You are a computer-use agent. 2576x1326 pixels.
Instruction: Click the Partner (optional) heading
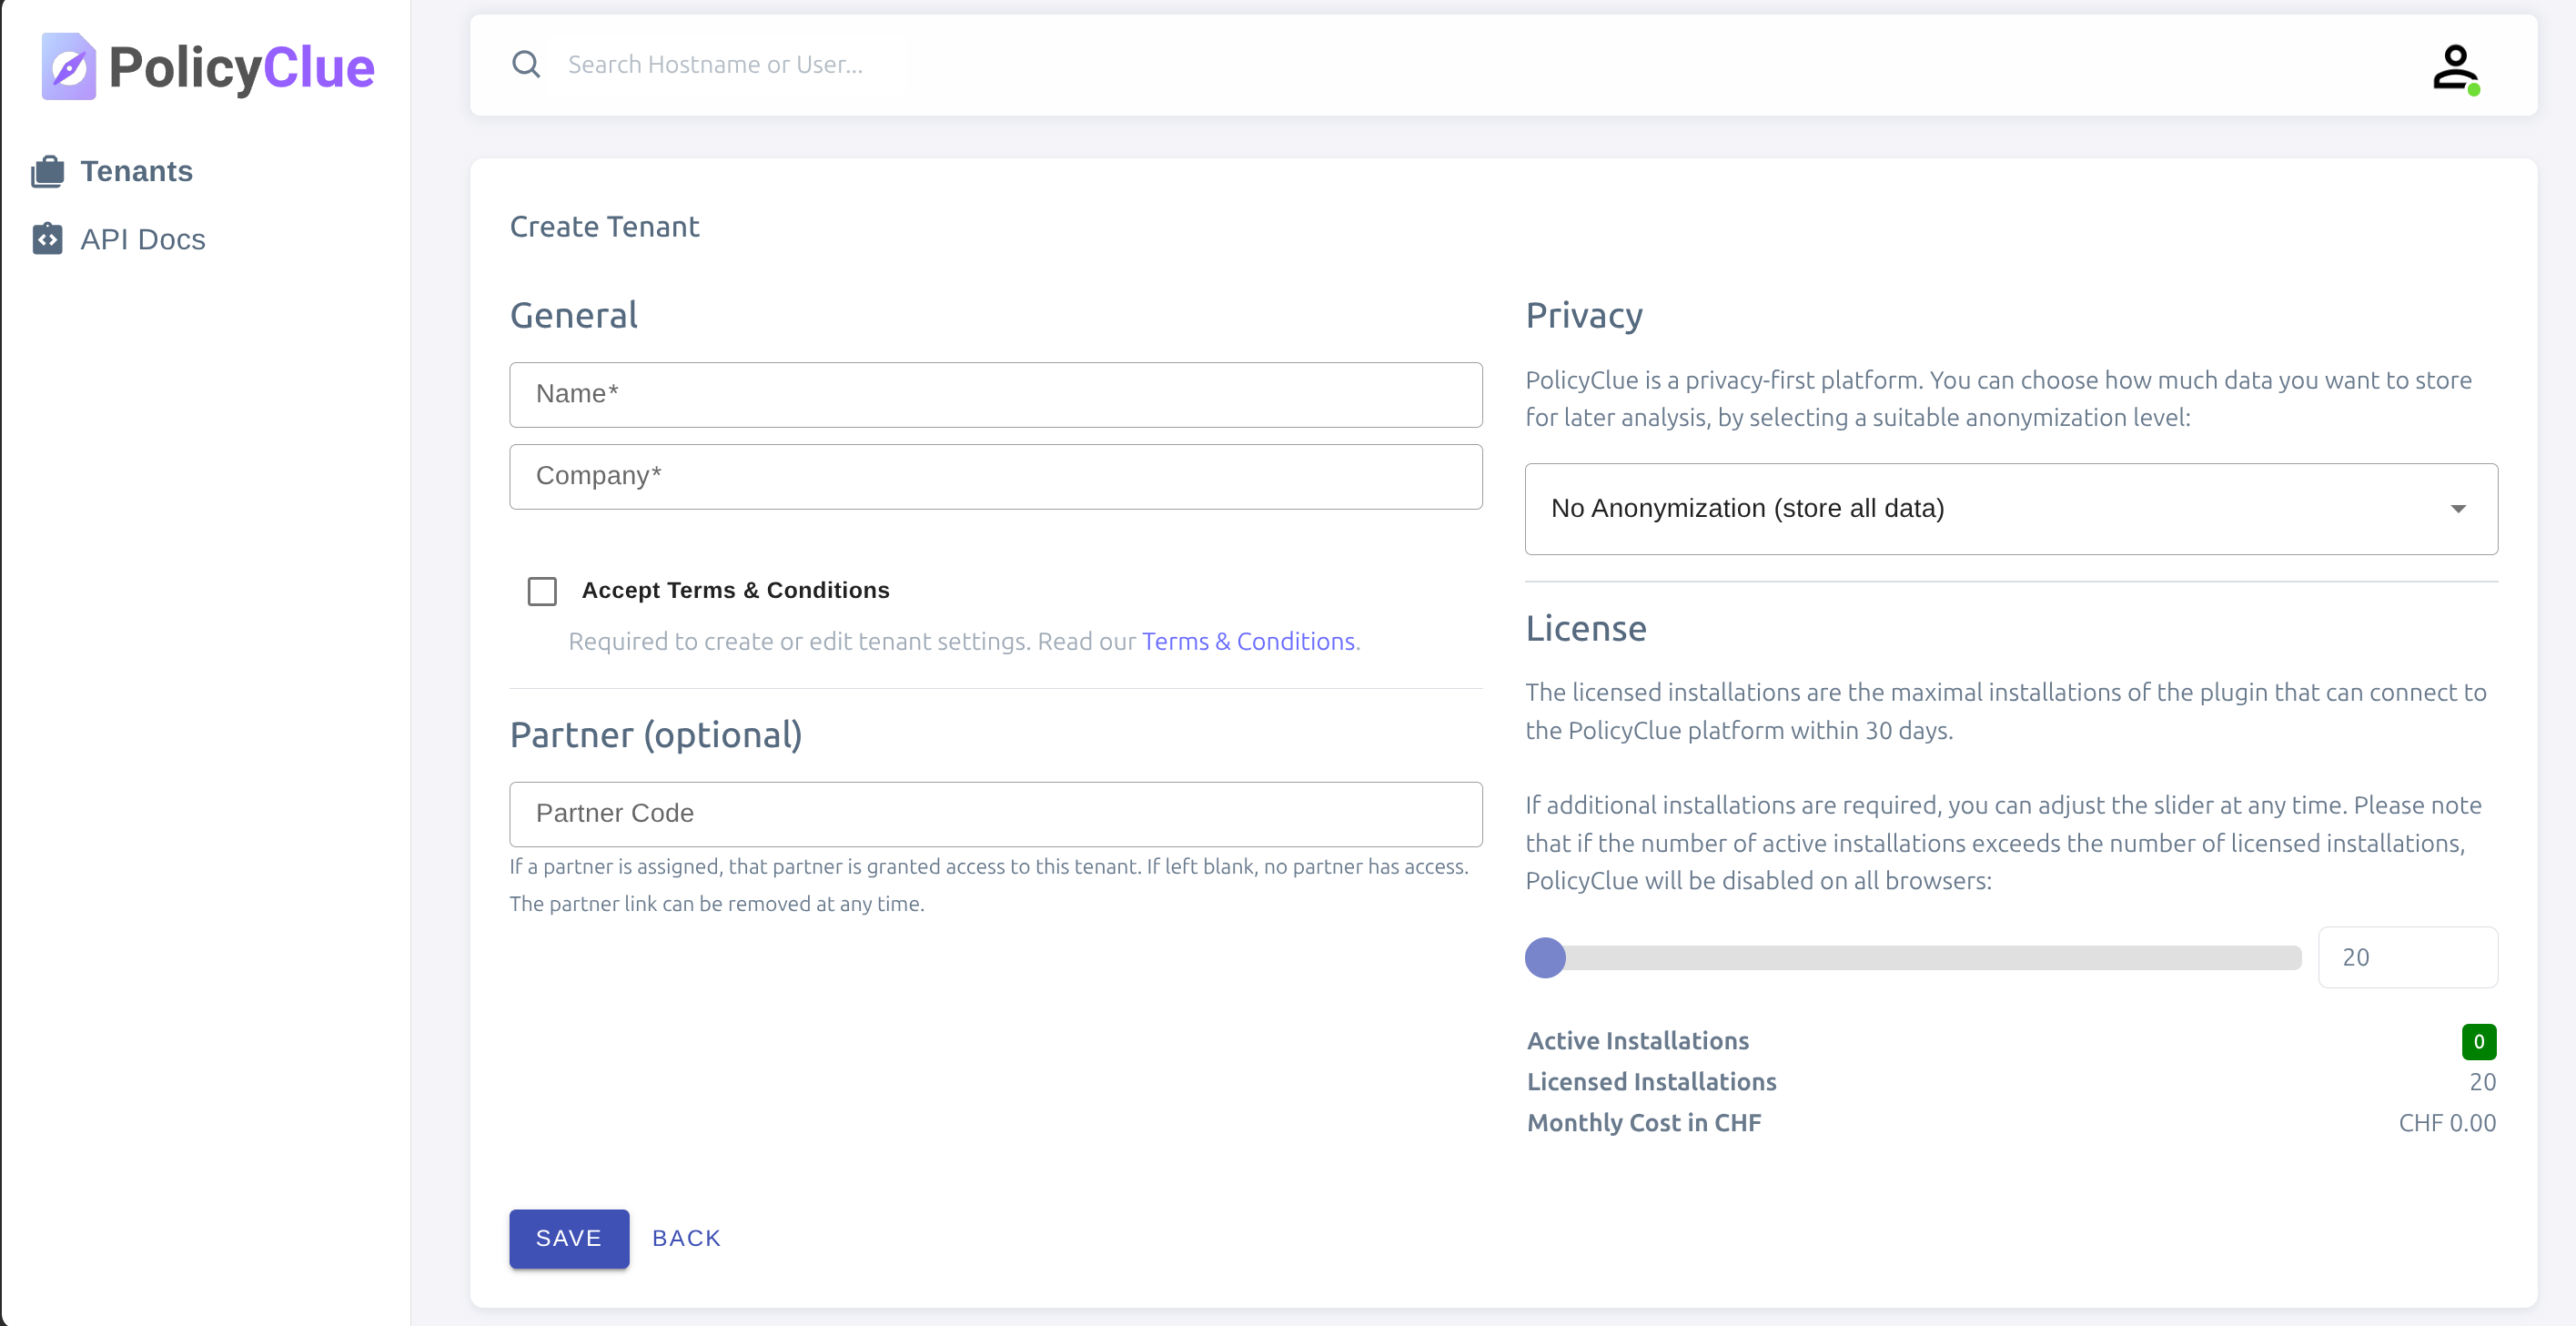click(x=656, y=736)
